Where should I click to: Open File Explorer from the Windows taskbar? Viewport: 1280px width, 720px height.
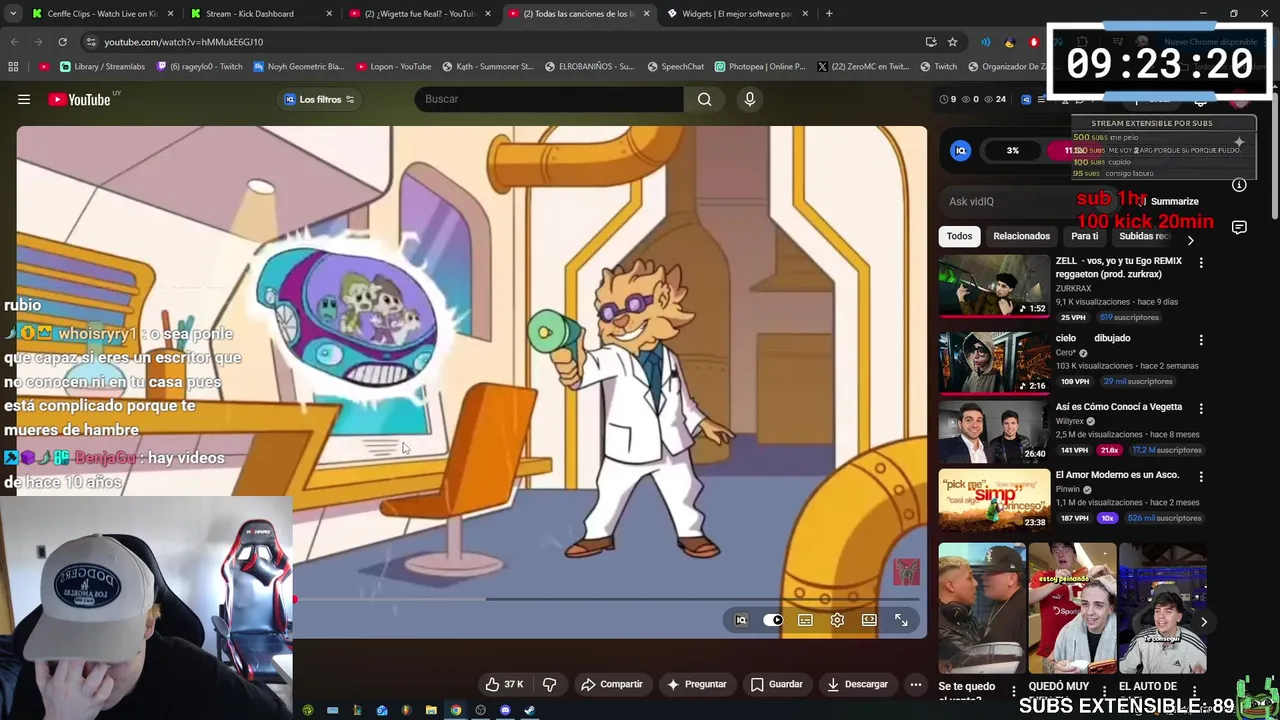click(x=431, y=711)
